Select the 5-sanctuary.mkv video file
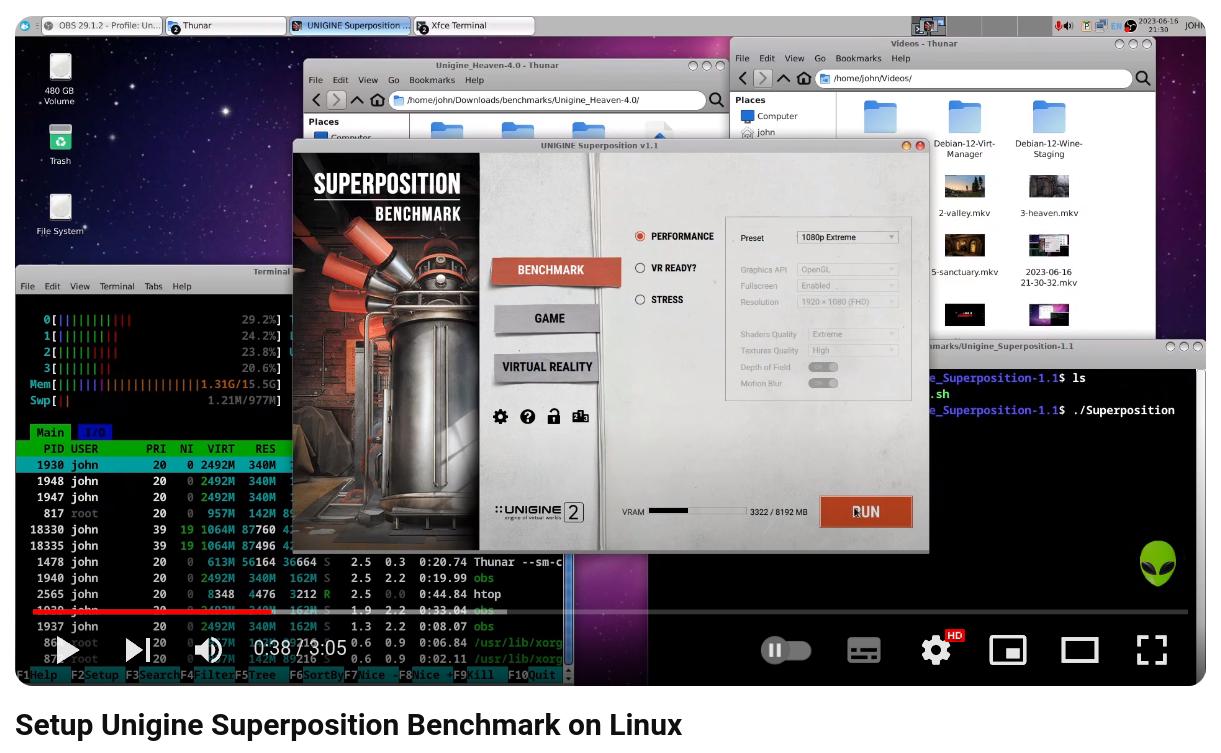The height and width of the screenshot is (753, 1221). click(x=964, y=255)
